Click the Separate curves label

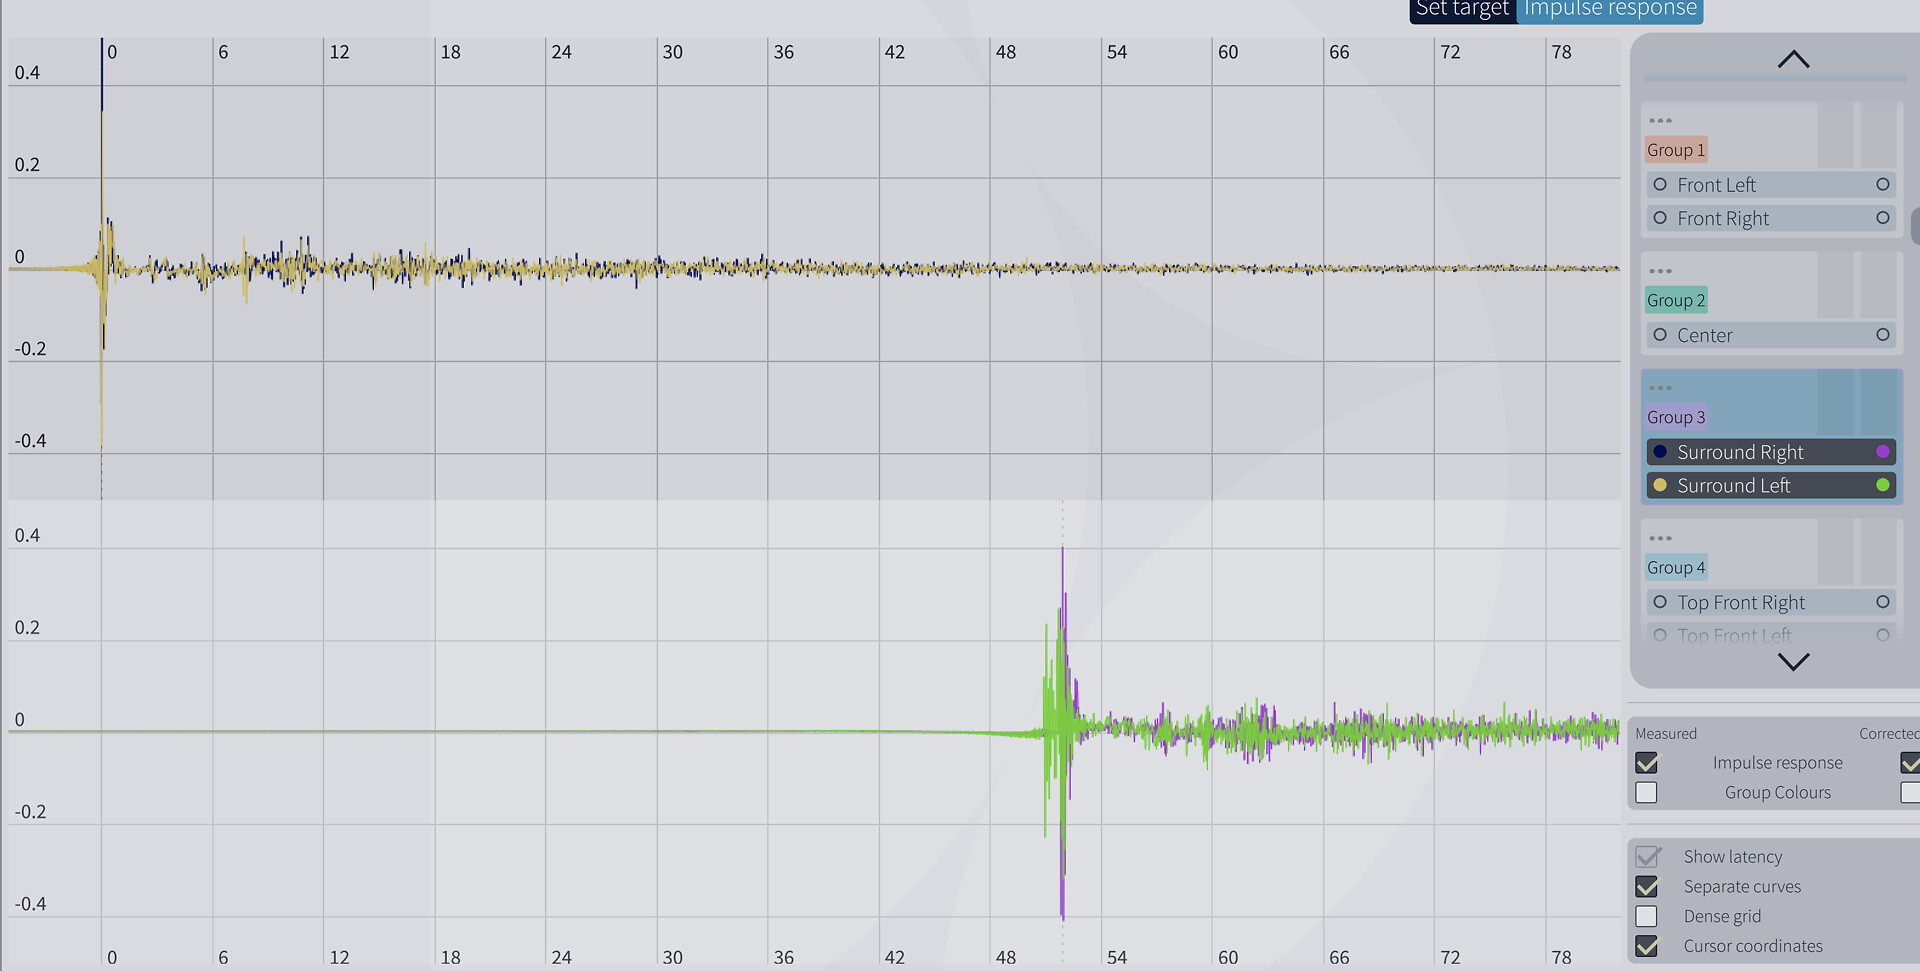tap(1742, 887)
